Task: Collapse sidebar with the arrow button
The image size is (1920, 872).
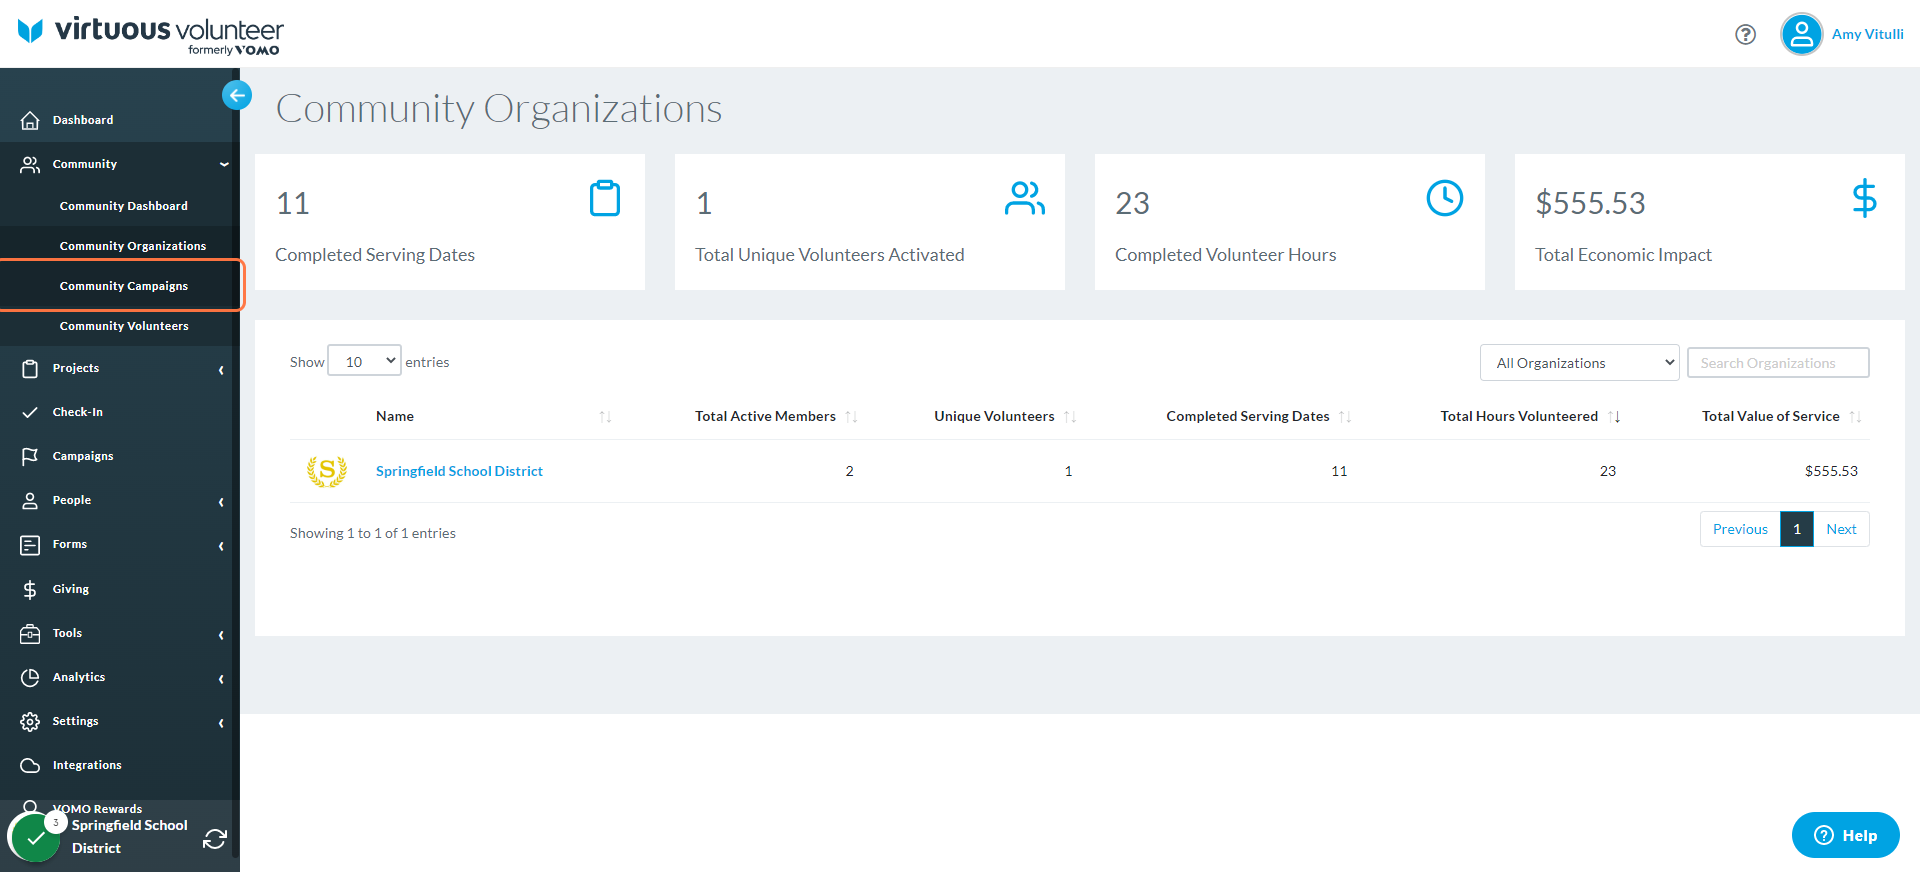Action: pyautogui.click(x=237, y=95)
